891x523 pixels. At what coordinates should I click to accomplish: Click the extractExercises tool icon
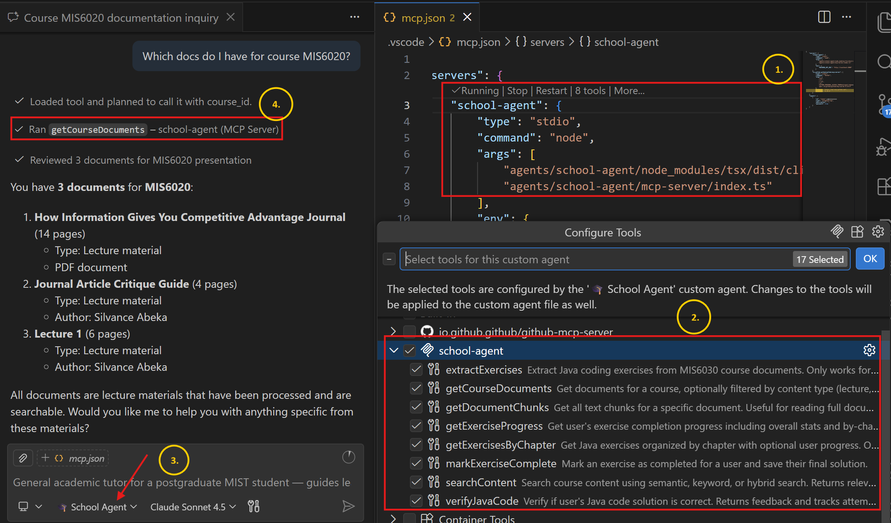click(434, 370)
